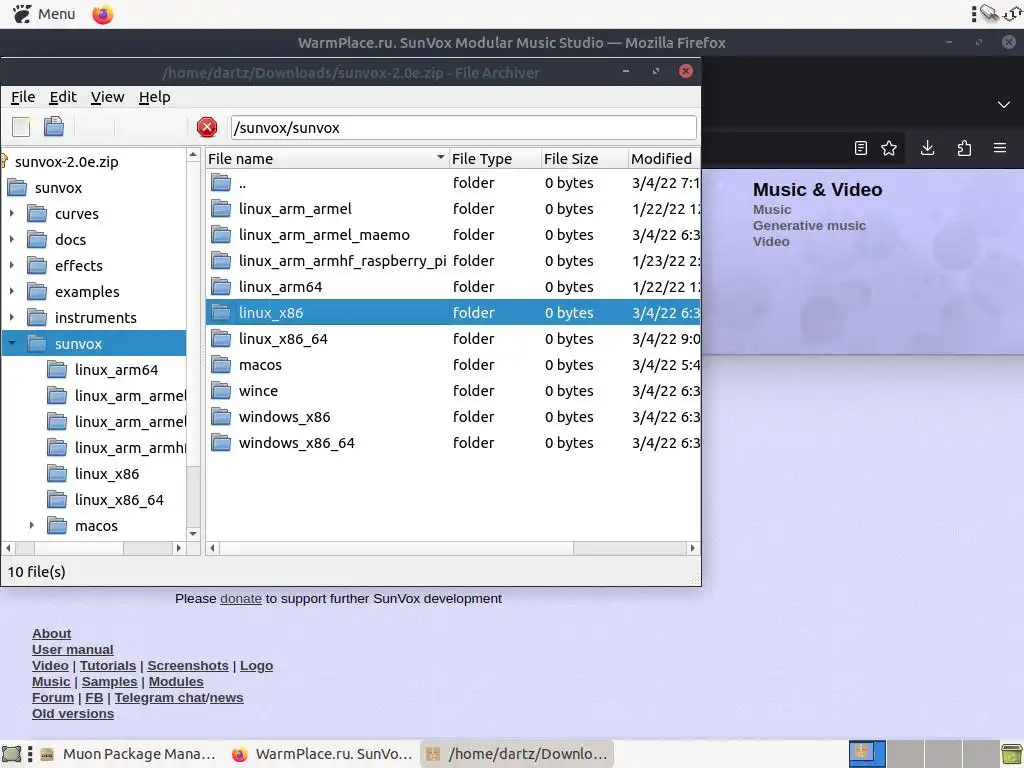
Task: Open Firefox extensions puzzle icon
Action: (x=964, y=148)
